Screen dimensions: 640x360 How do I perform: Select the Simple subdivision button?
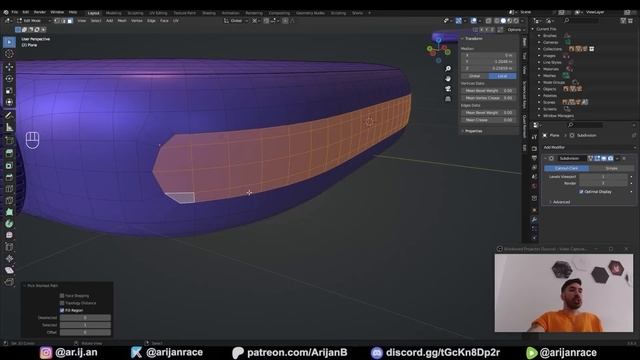611,168
